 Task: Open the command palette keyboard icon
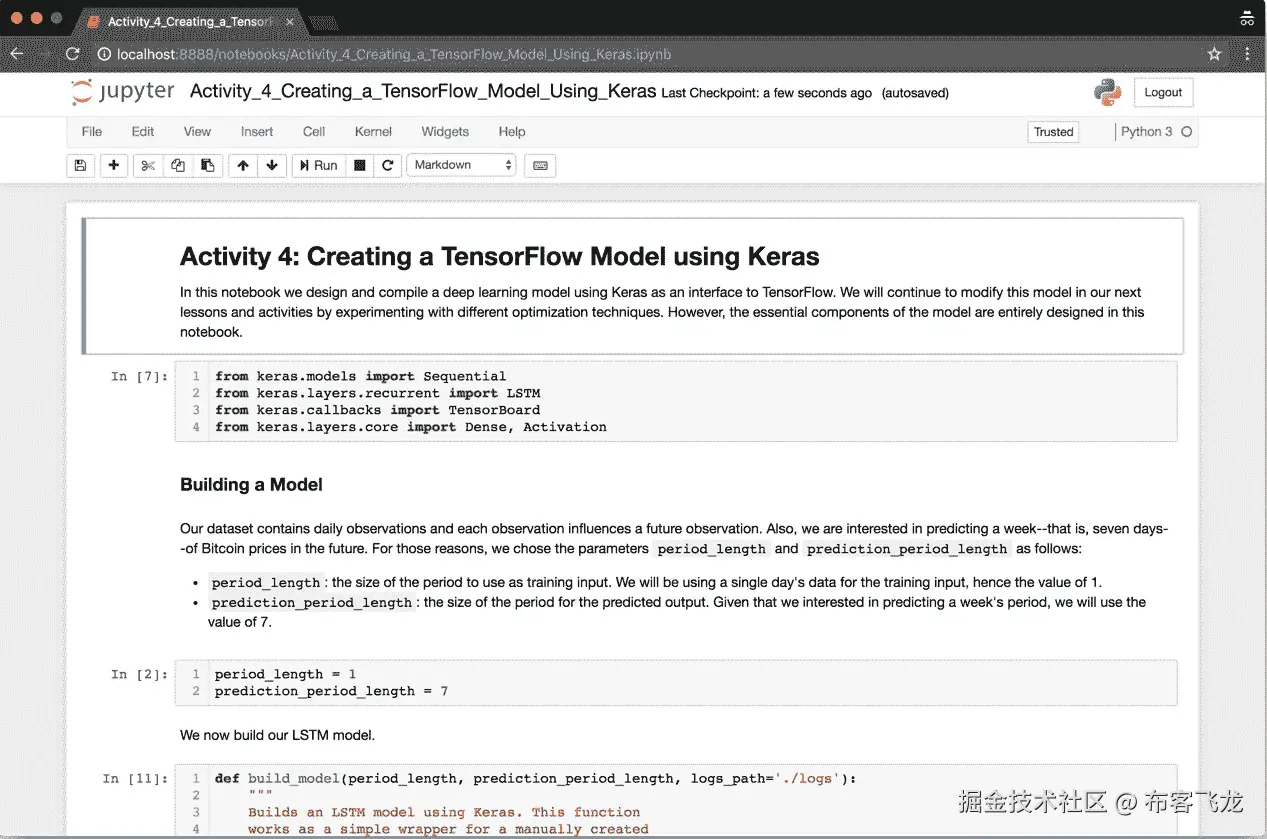pos(540,165)
